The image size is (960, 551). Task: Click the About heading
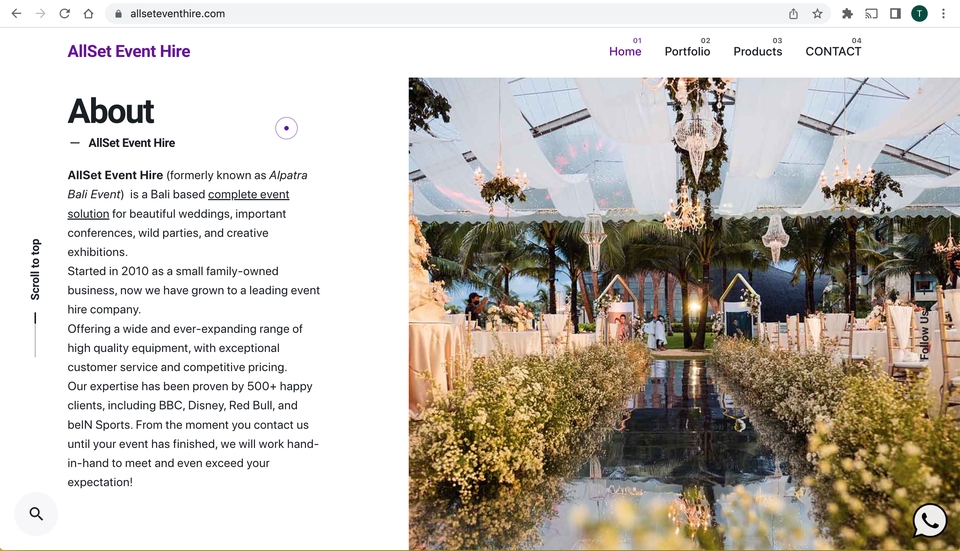[111, 111]
